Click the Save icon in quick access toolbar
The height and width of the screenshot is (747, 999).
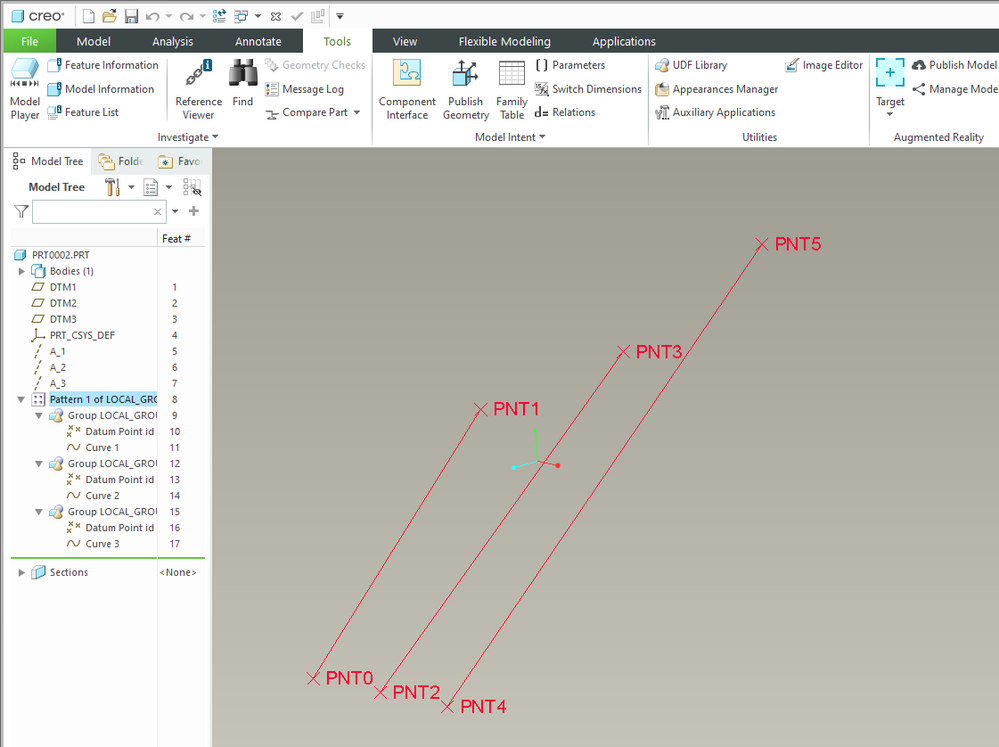(132, 16)
